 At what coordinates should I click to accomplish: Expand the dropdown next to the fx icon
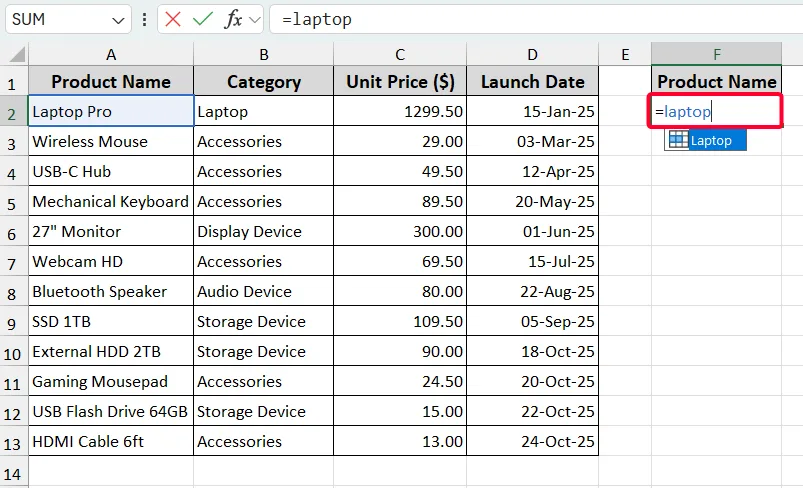[255, 20]
